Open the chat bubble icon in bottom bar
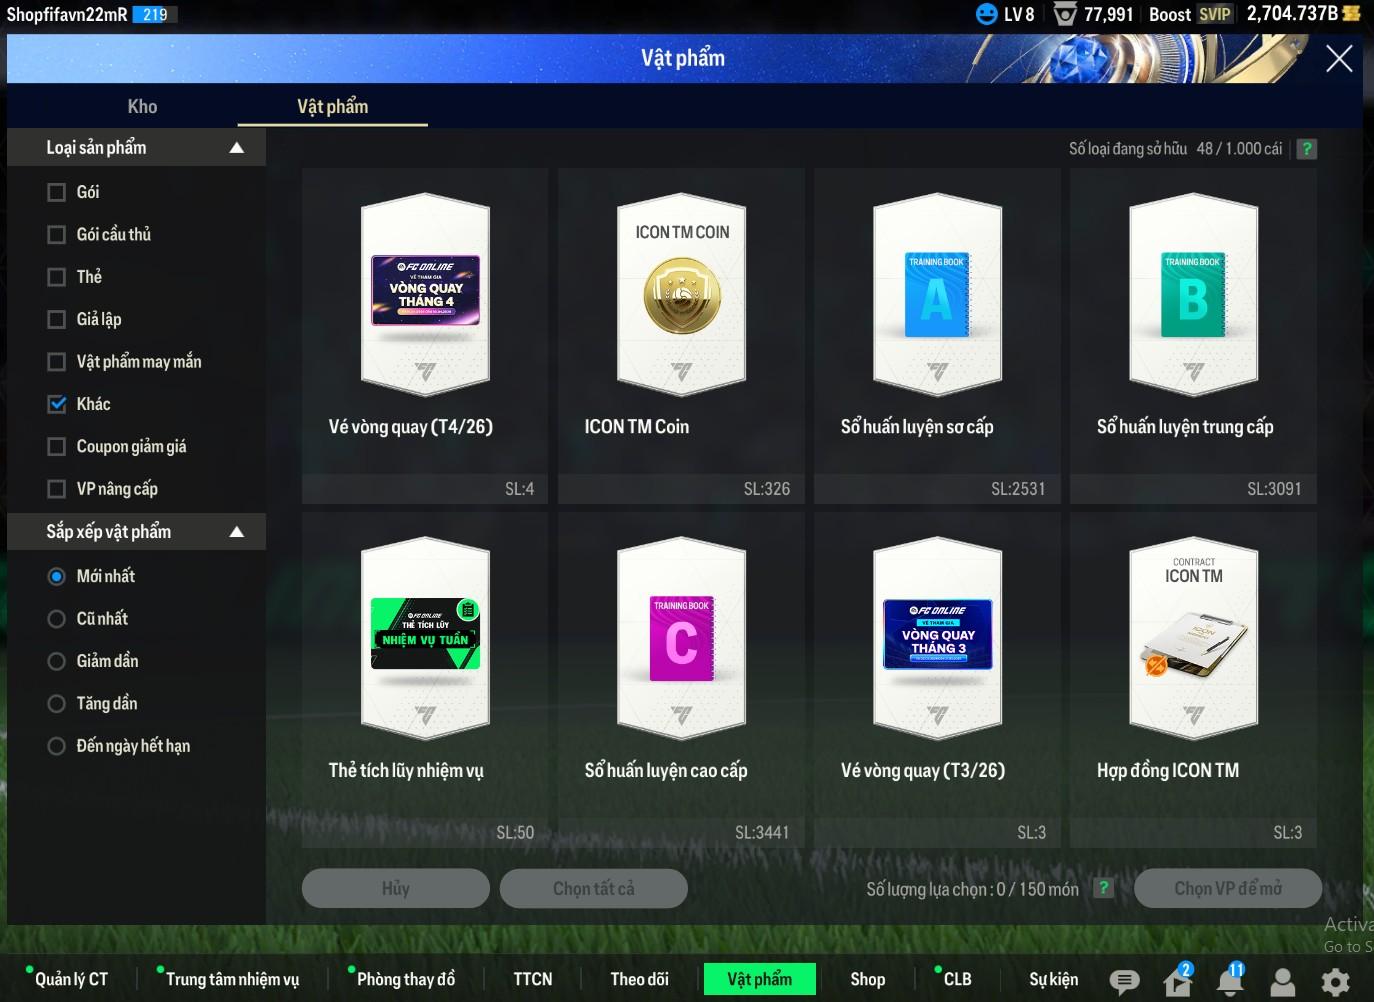1374x1002 pixels. point(1124,982)
